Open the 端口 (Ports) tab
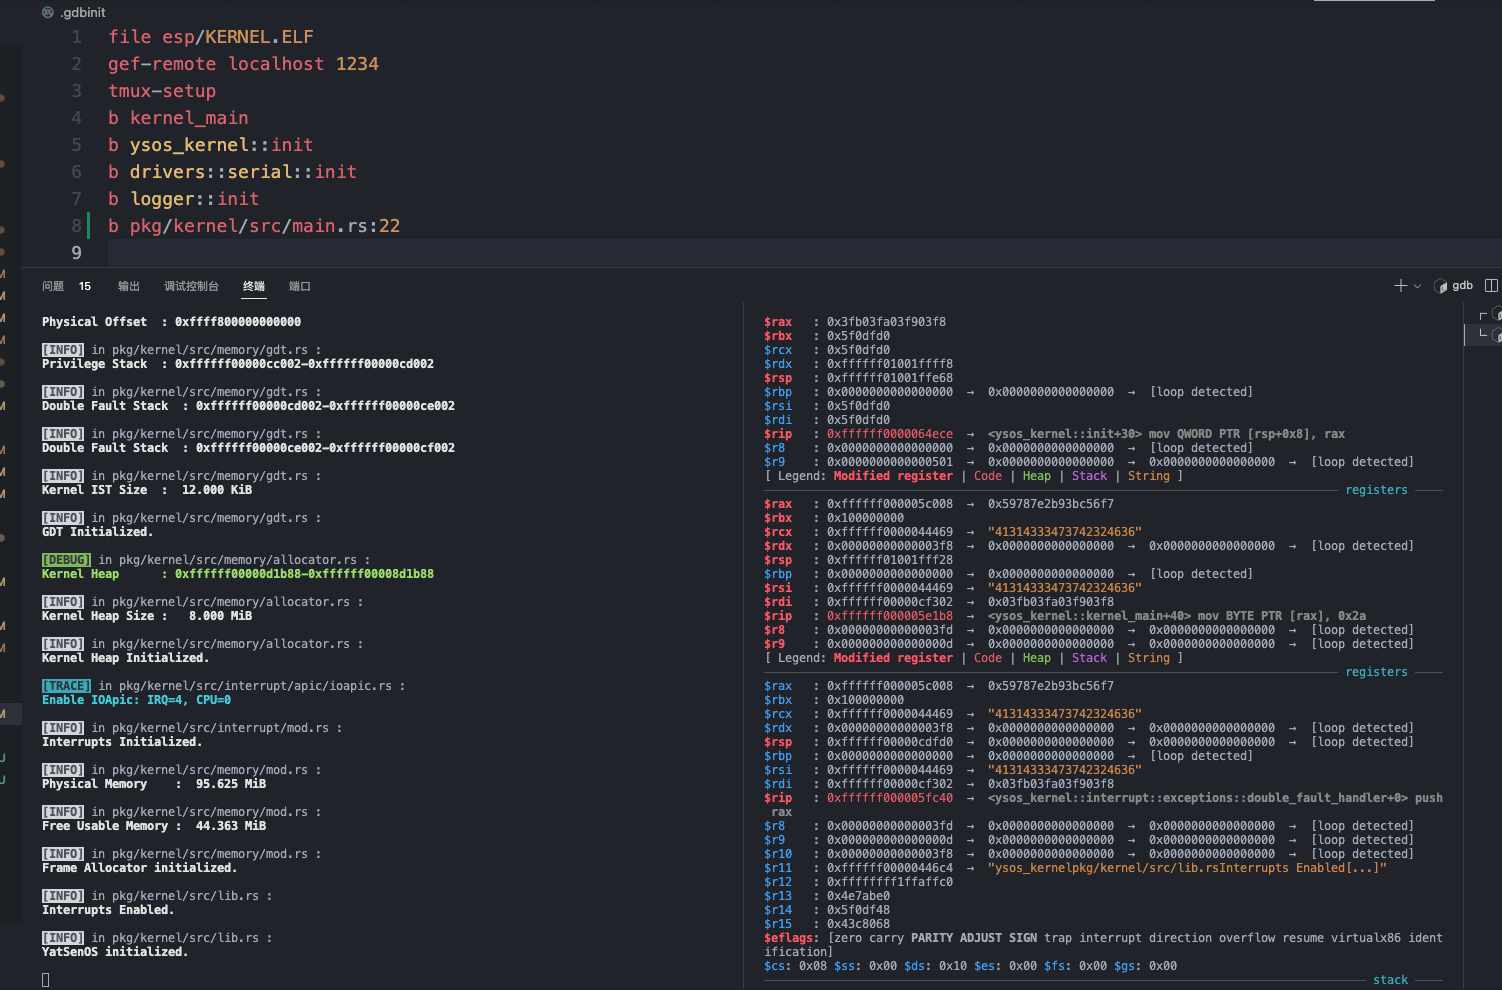The height and width of the screenshot is (990, 1502). click(x=300, y=286)
